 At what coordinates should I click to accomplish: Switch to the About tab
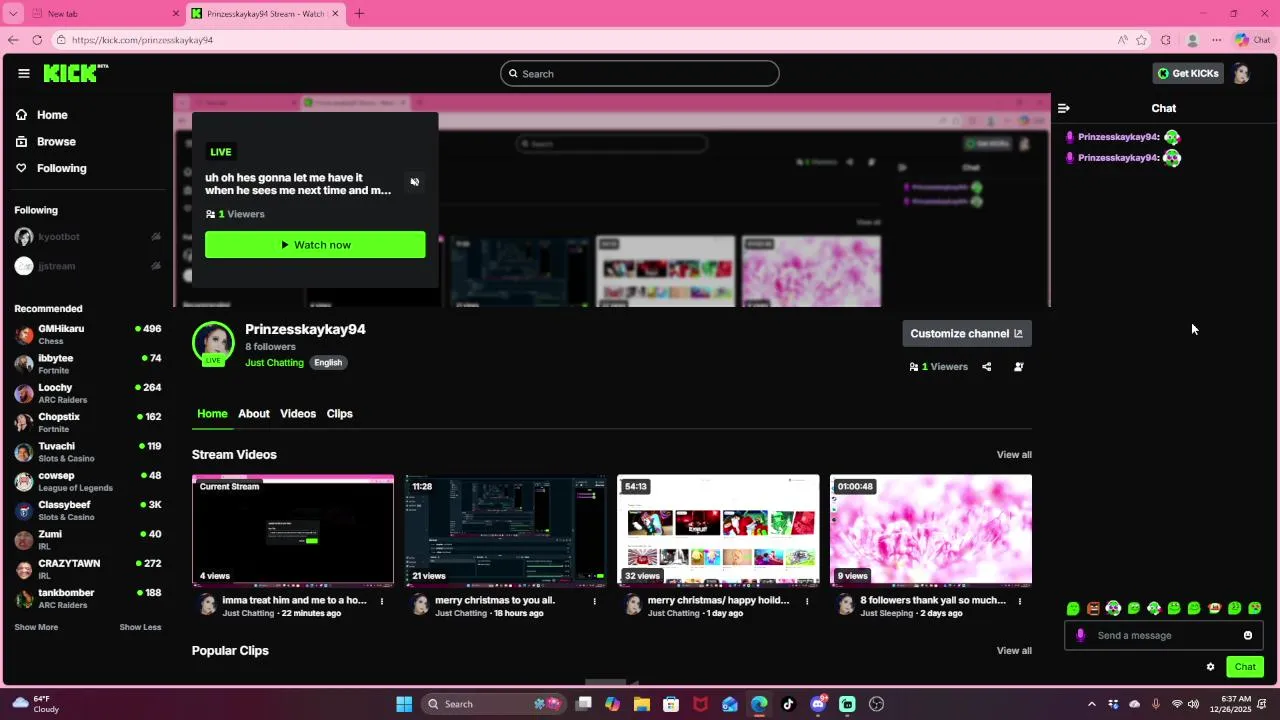(x=253, y=414)
